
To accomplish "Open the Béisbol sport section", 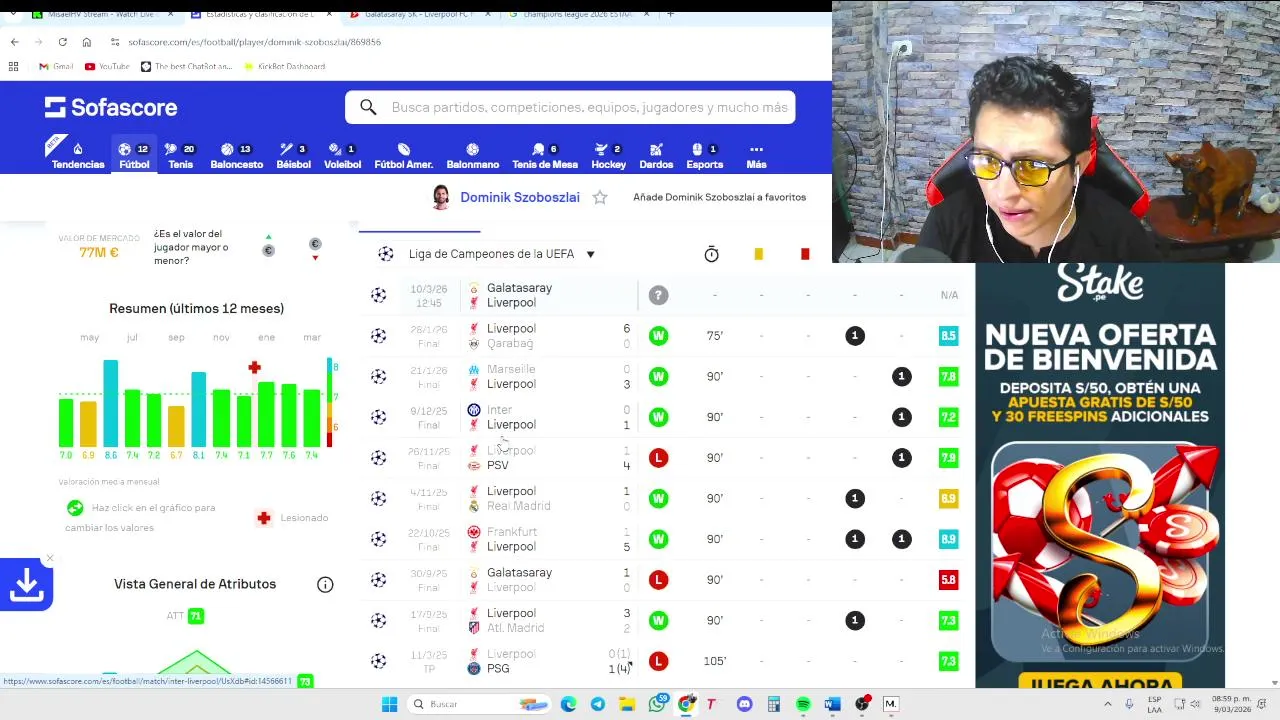I will pyautogui.click(x=293, y=156).
